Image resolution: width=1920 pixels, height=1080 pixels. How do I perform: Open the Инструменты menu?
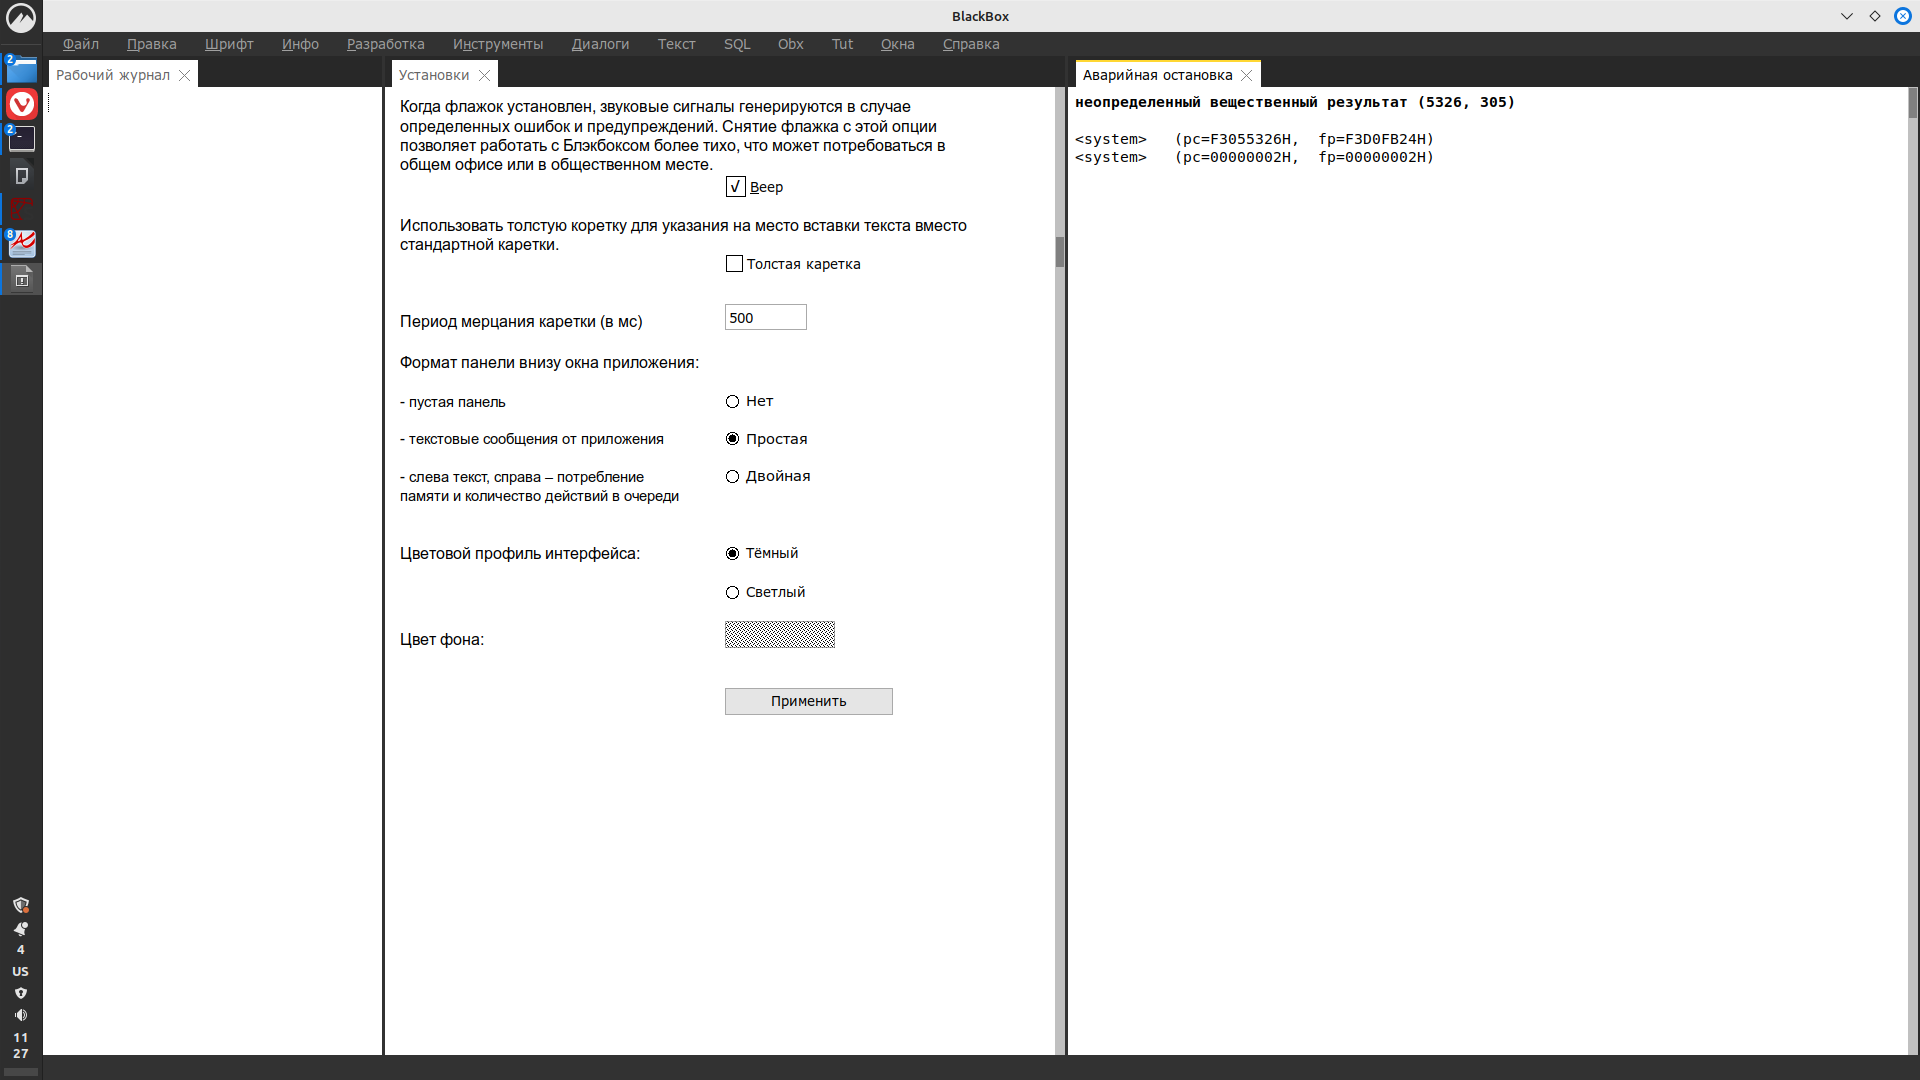[497, 44]
